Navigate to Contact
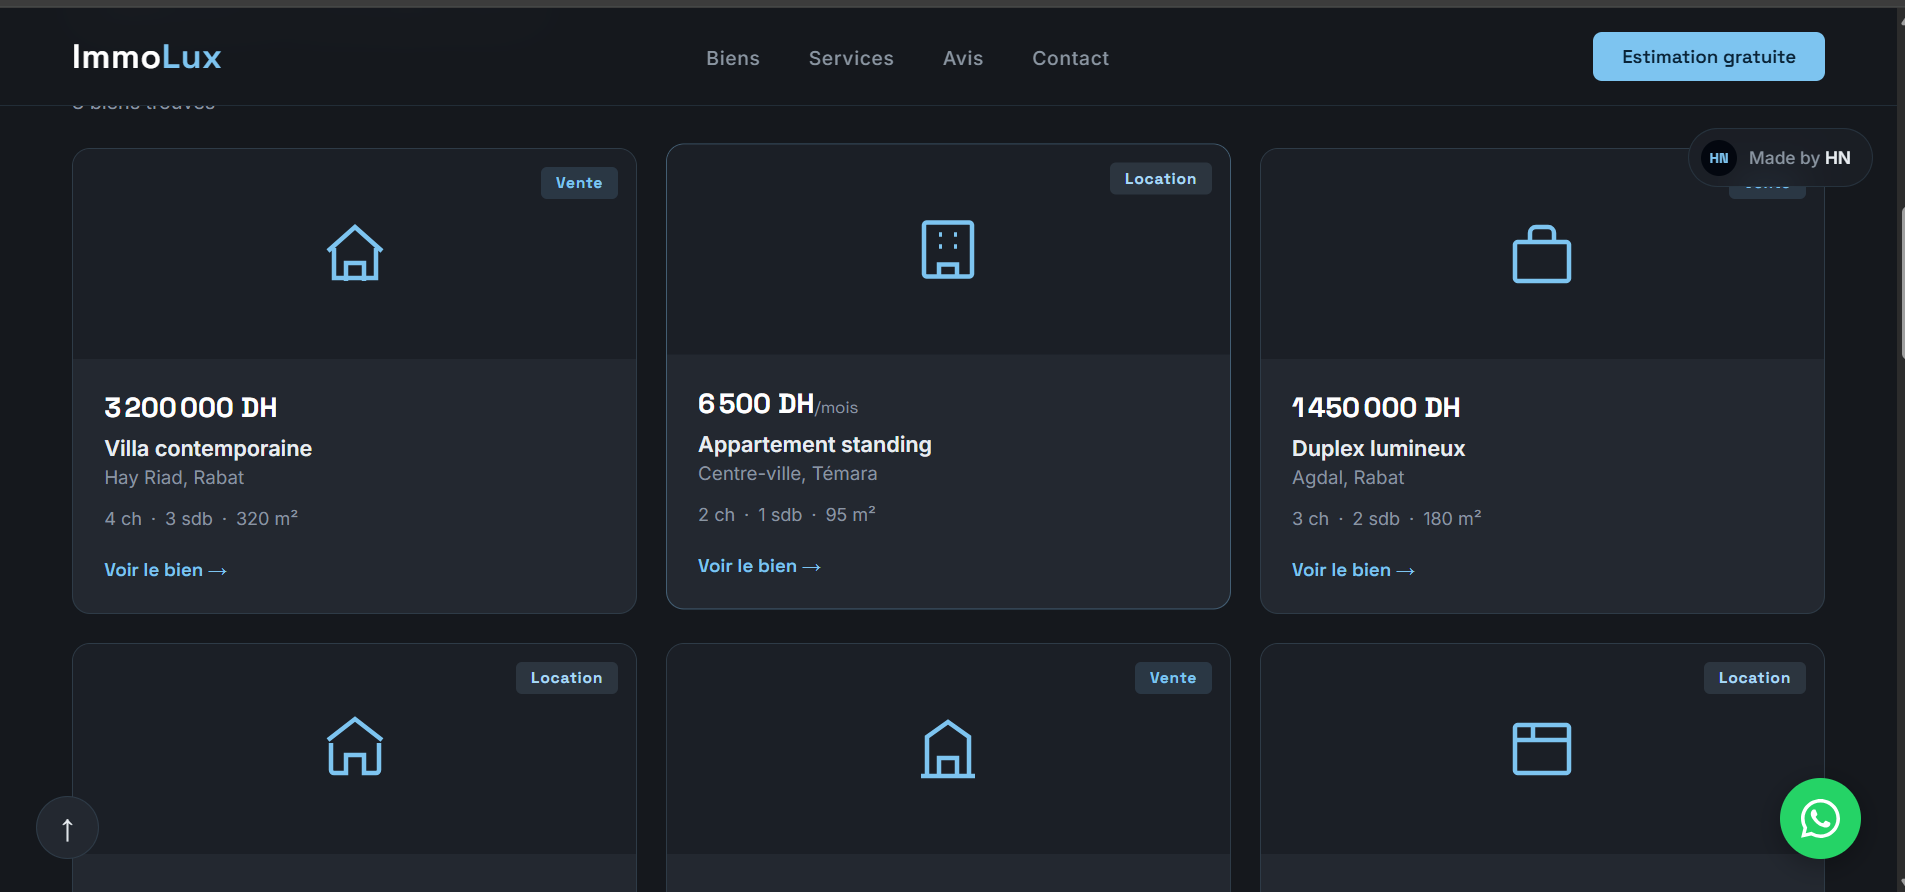Viewport: 1905px width, 892px height. [x=1071, y=58]
